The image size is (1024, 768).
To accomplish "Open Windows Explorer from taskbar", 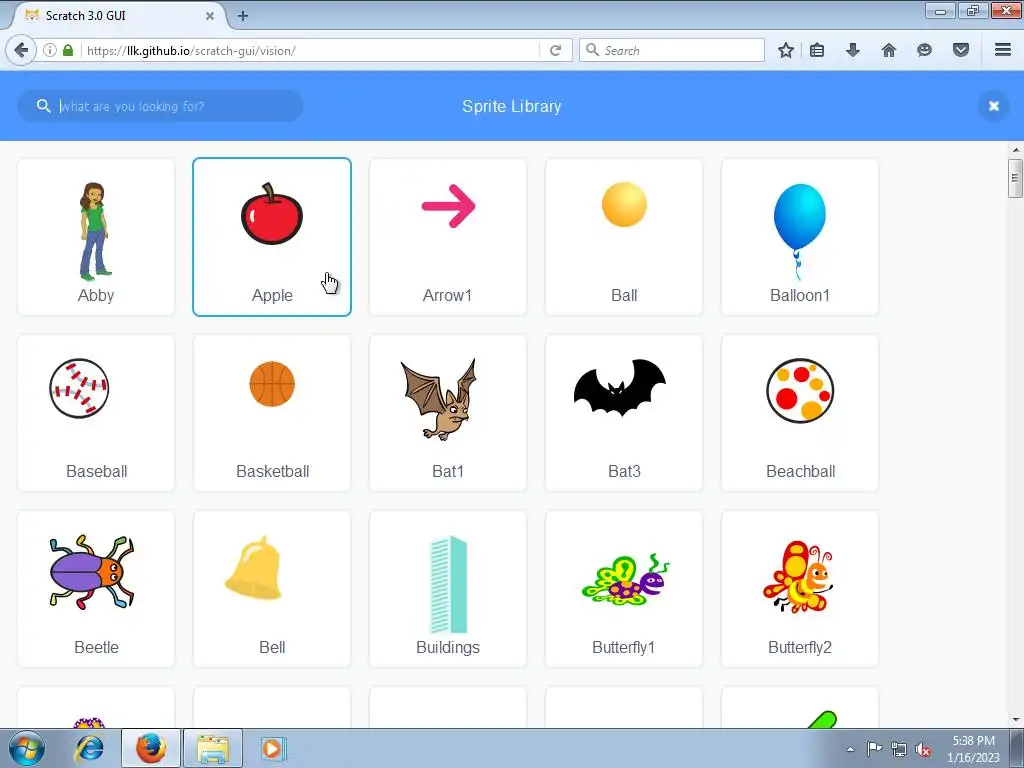I will pos(213,748).
